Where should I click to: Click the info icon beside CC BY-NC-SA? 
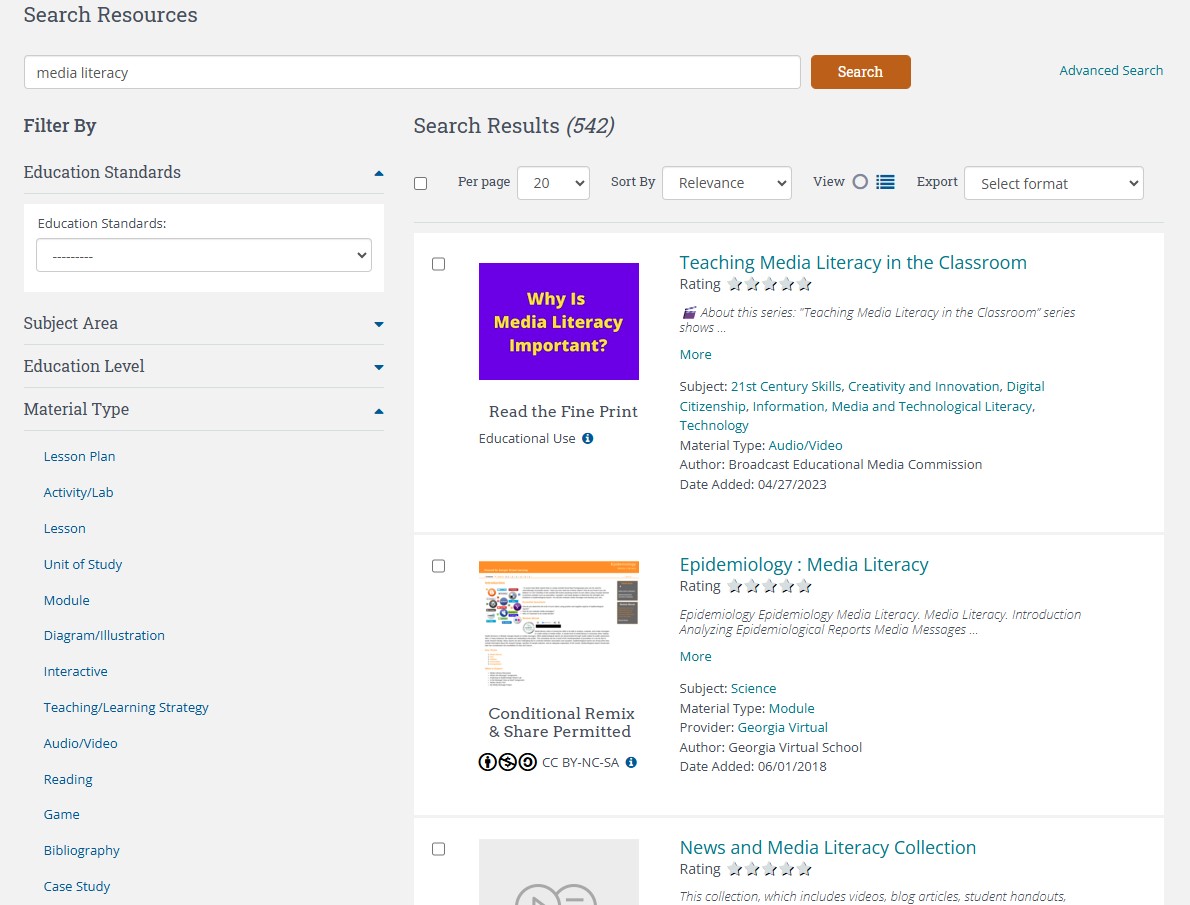pos(631,762)
